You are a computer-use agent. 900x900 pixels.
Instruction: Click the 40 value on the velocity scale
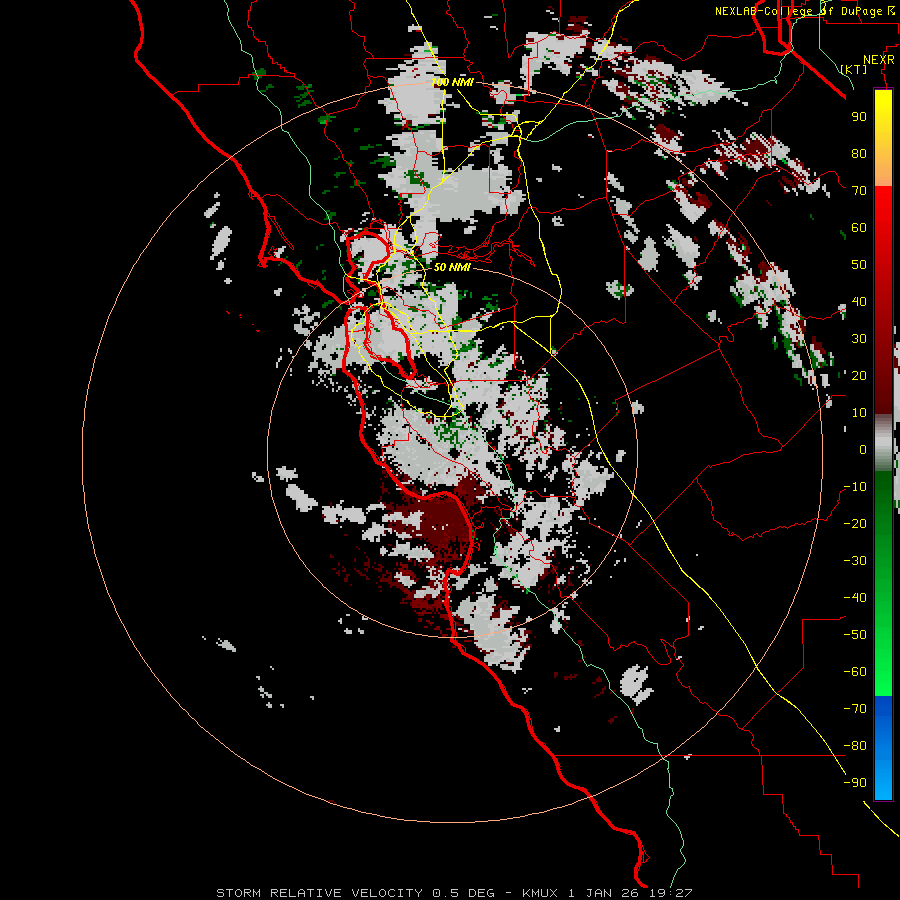pos(859,301)
